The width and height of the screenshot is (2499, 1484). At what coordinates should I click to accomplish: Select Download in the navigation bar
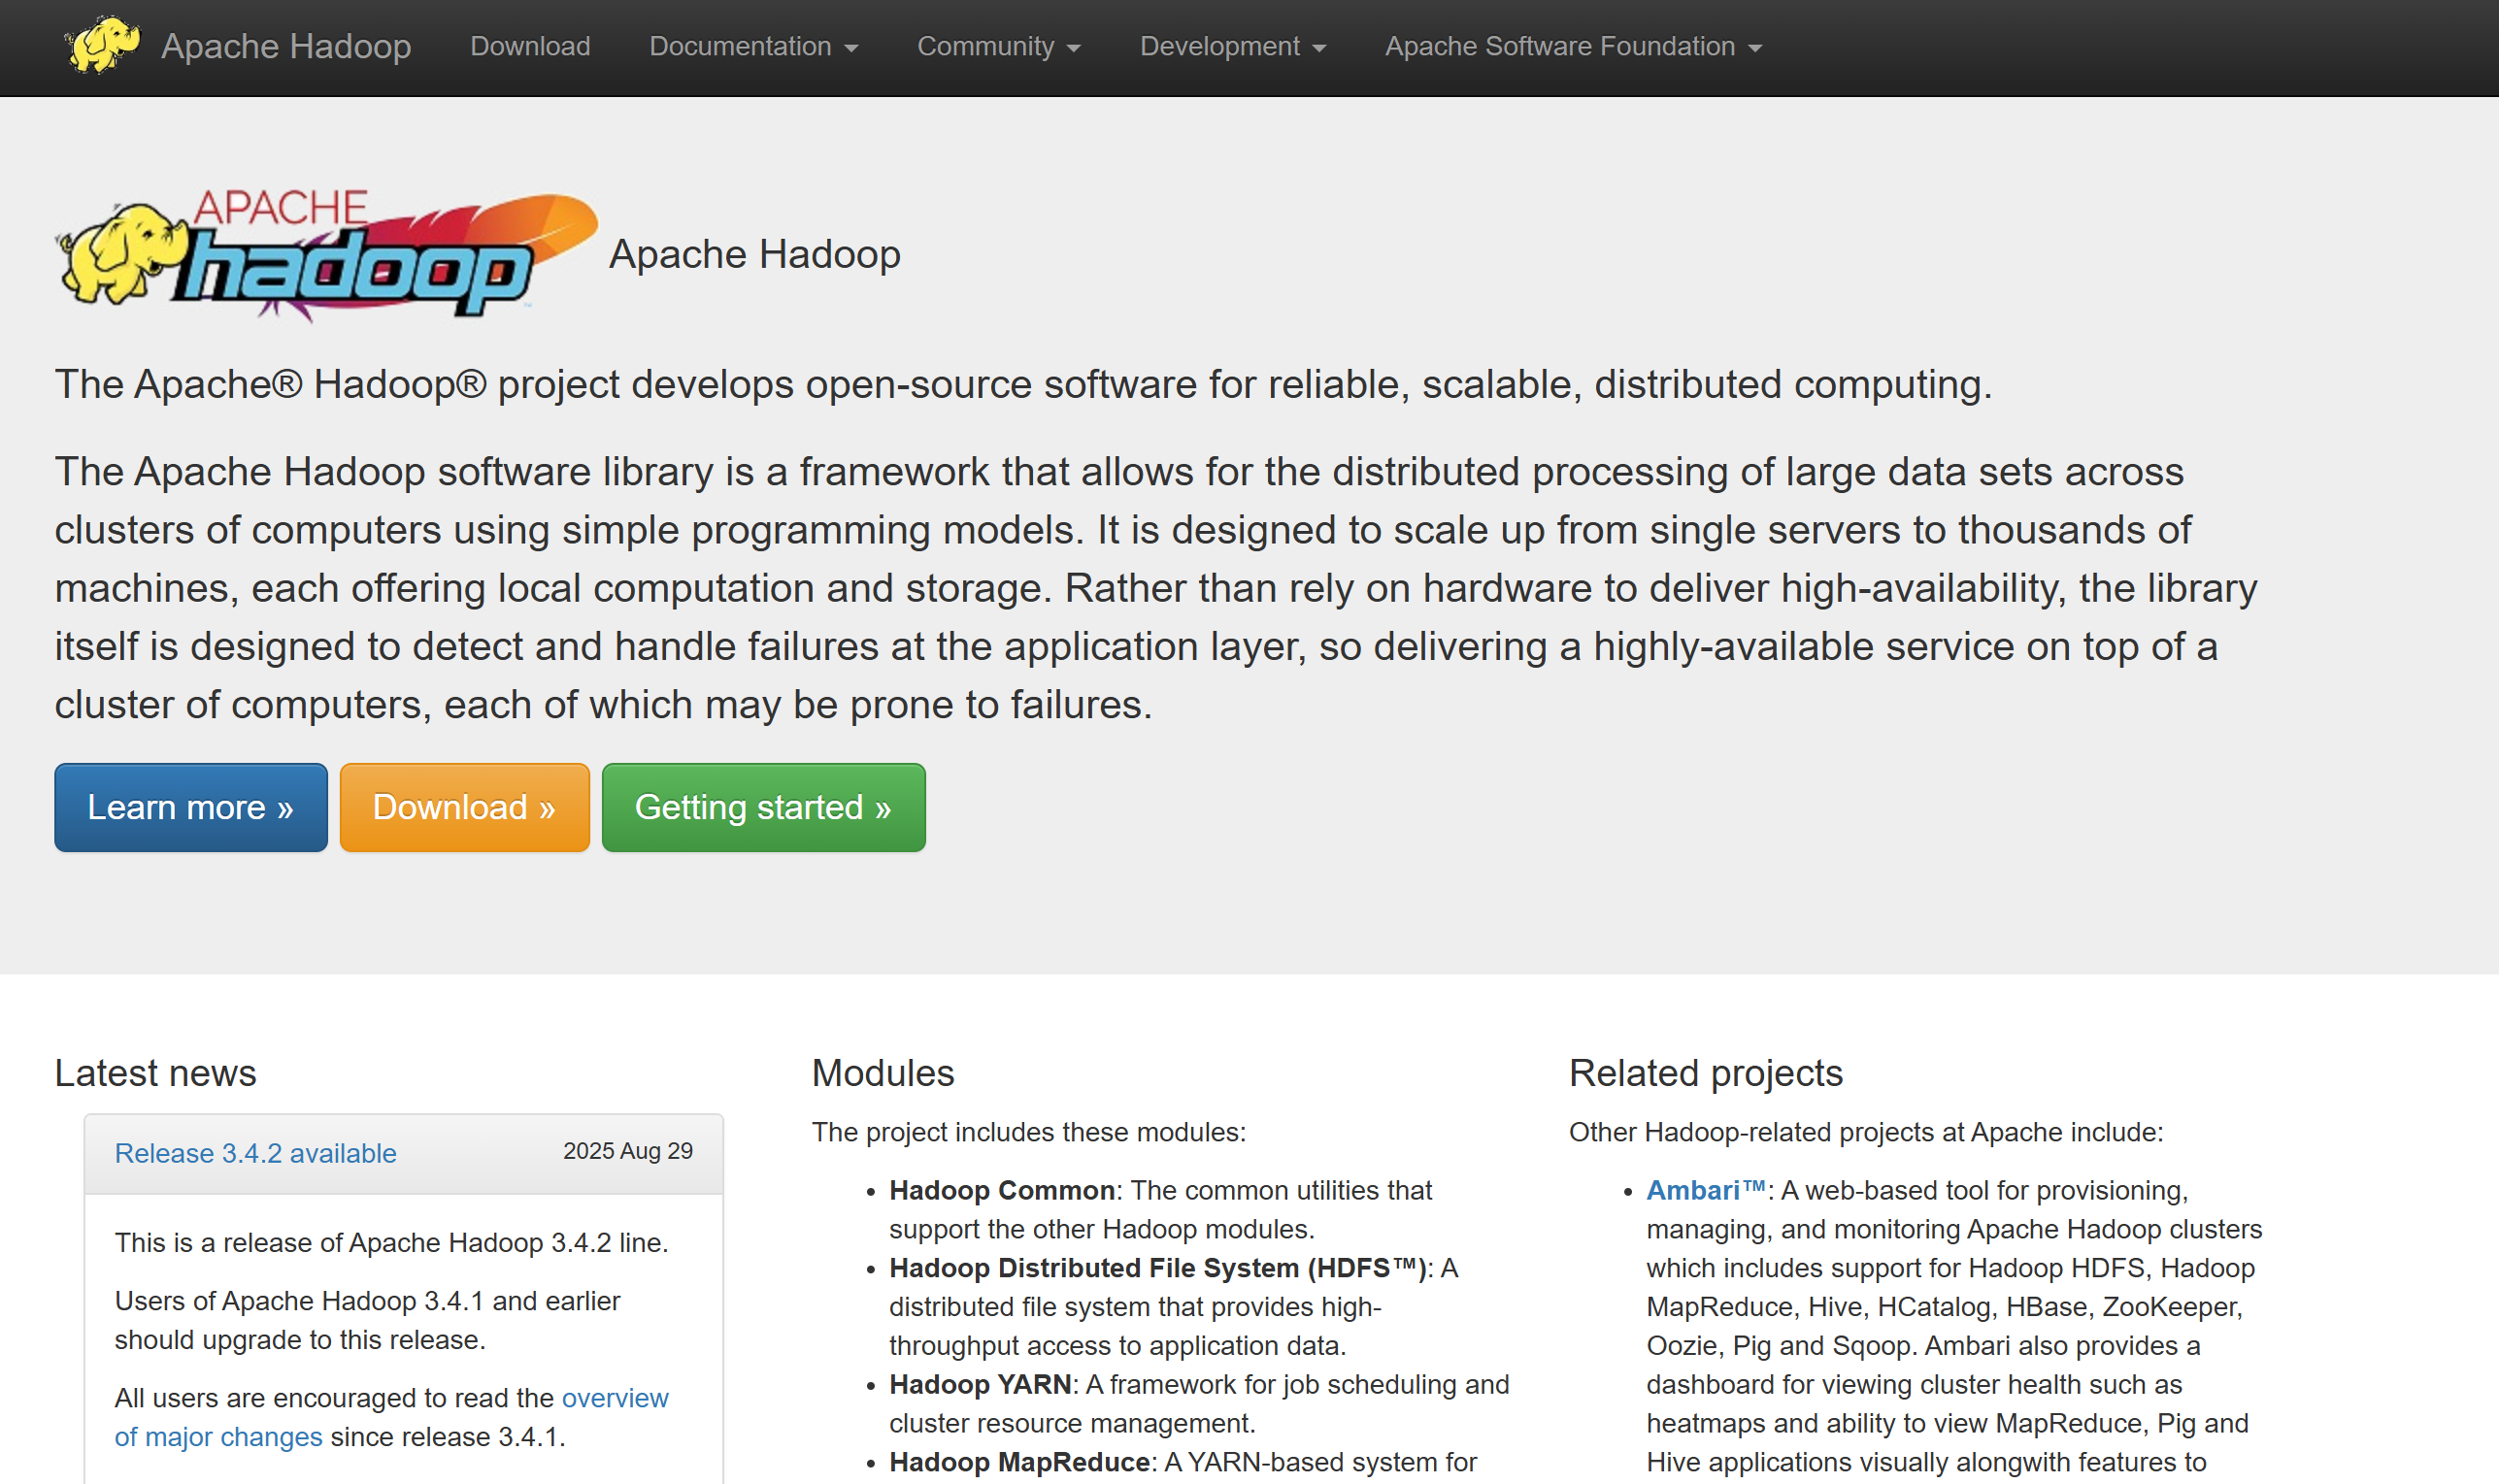coord(529,46)
